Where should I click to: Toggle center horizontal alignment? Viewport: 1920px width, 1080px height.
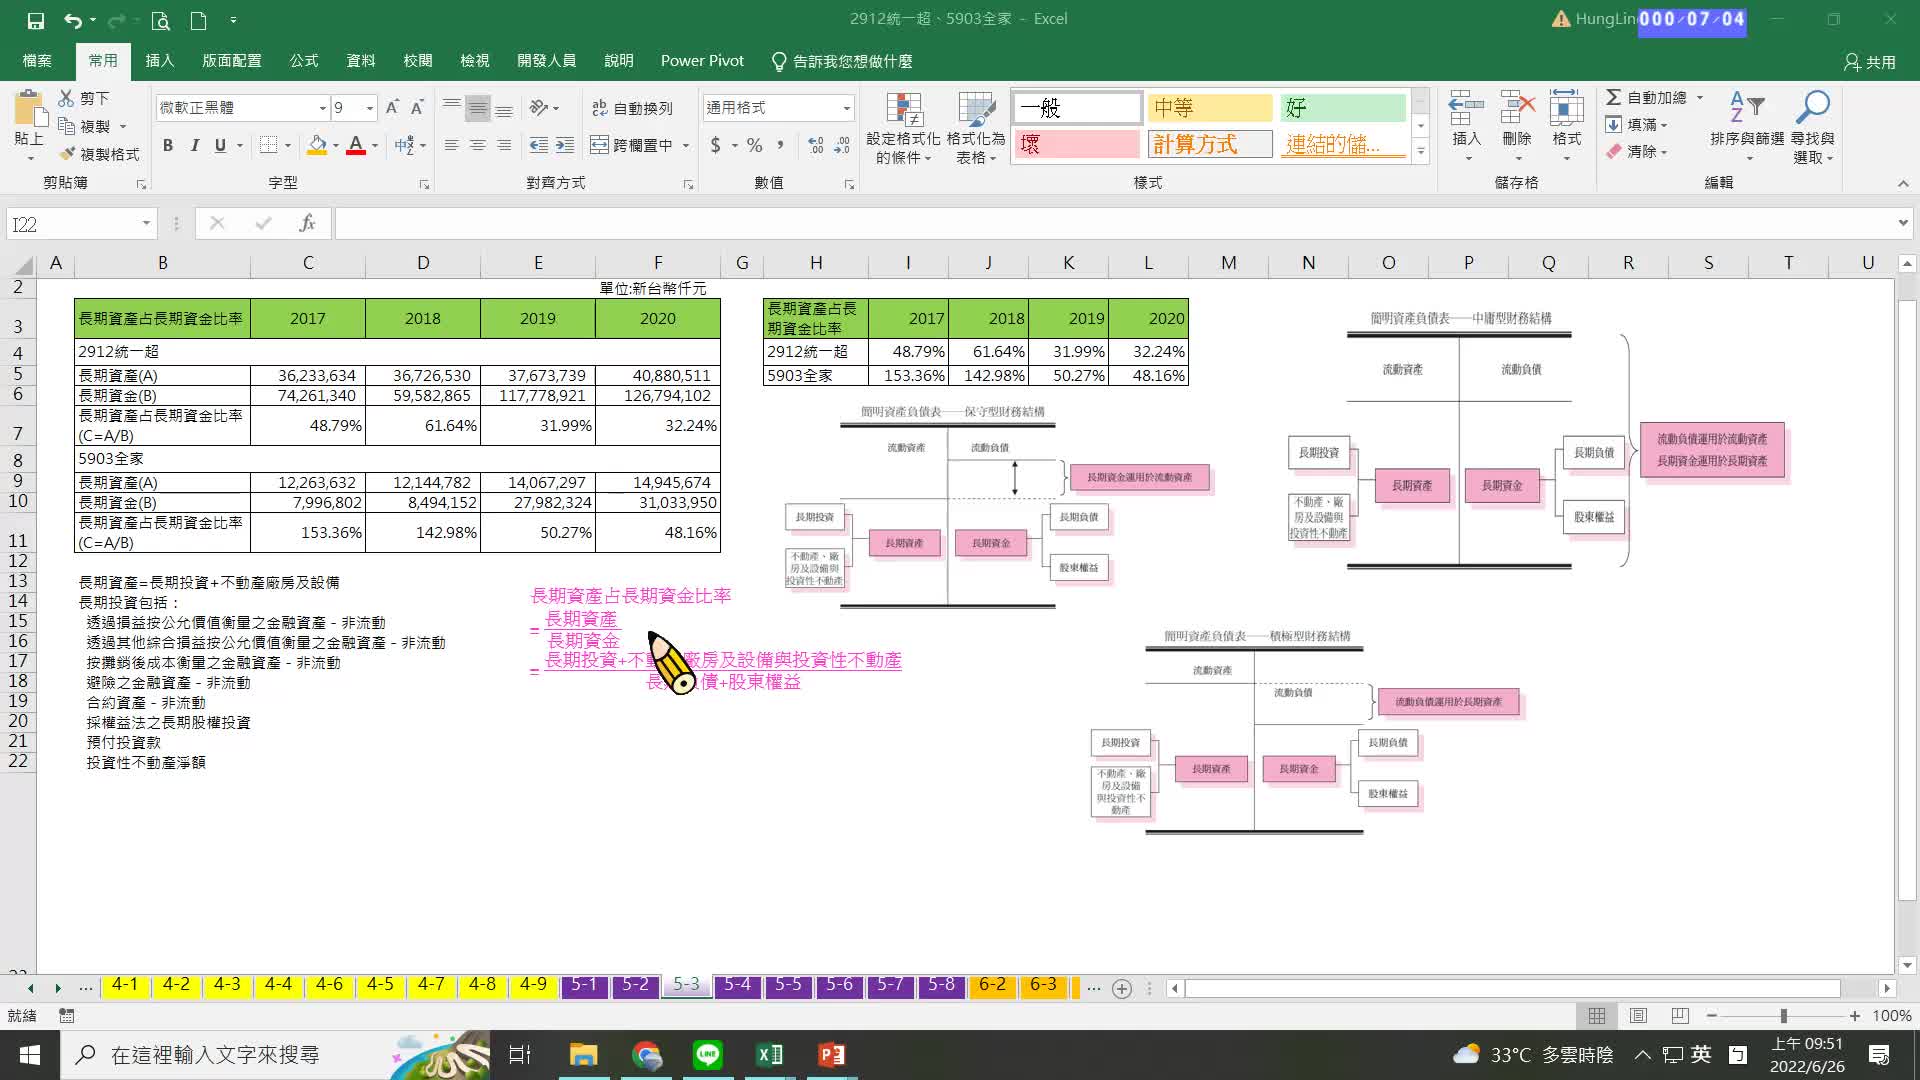478,145
